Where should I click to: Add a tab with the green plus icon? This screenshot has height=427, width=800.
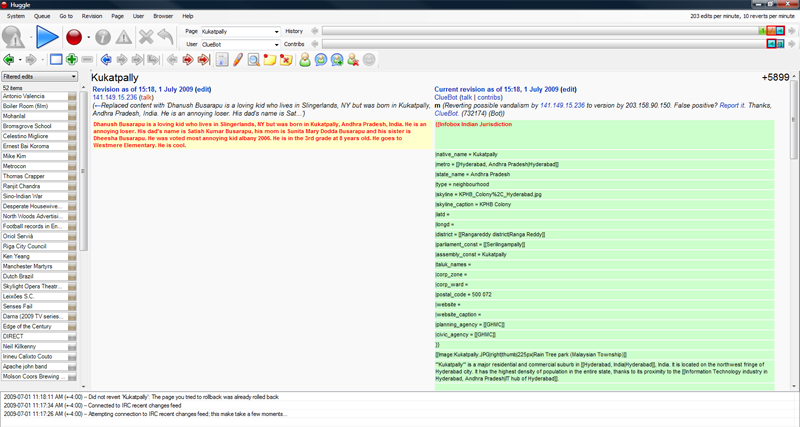[x=72, y=60]
